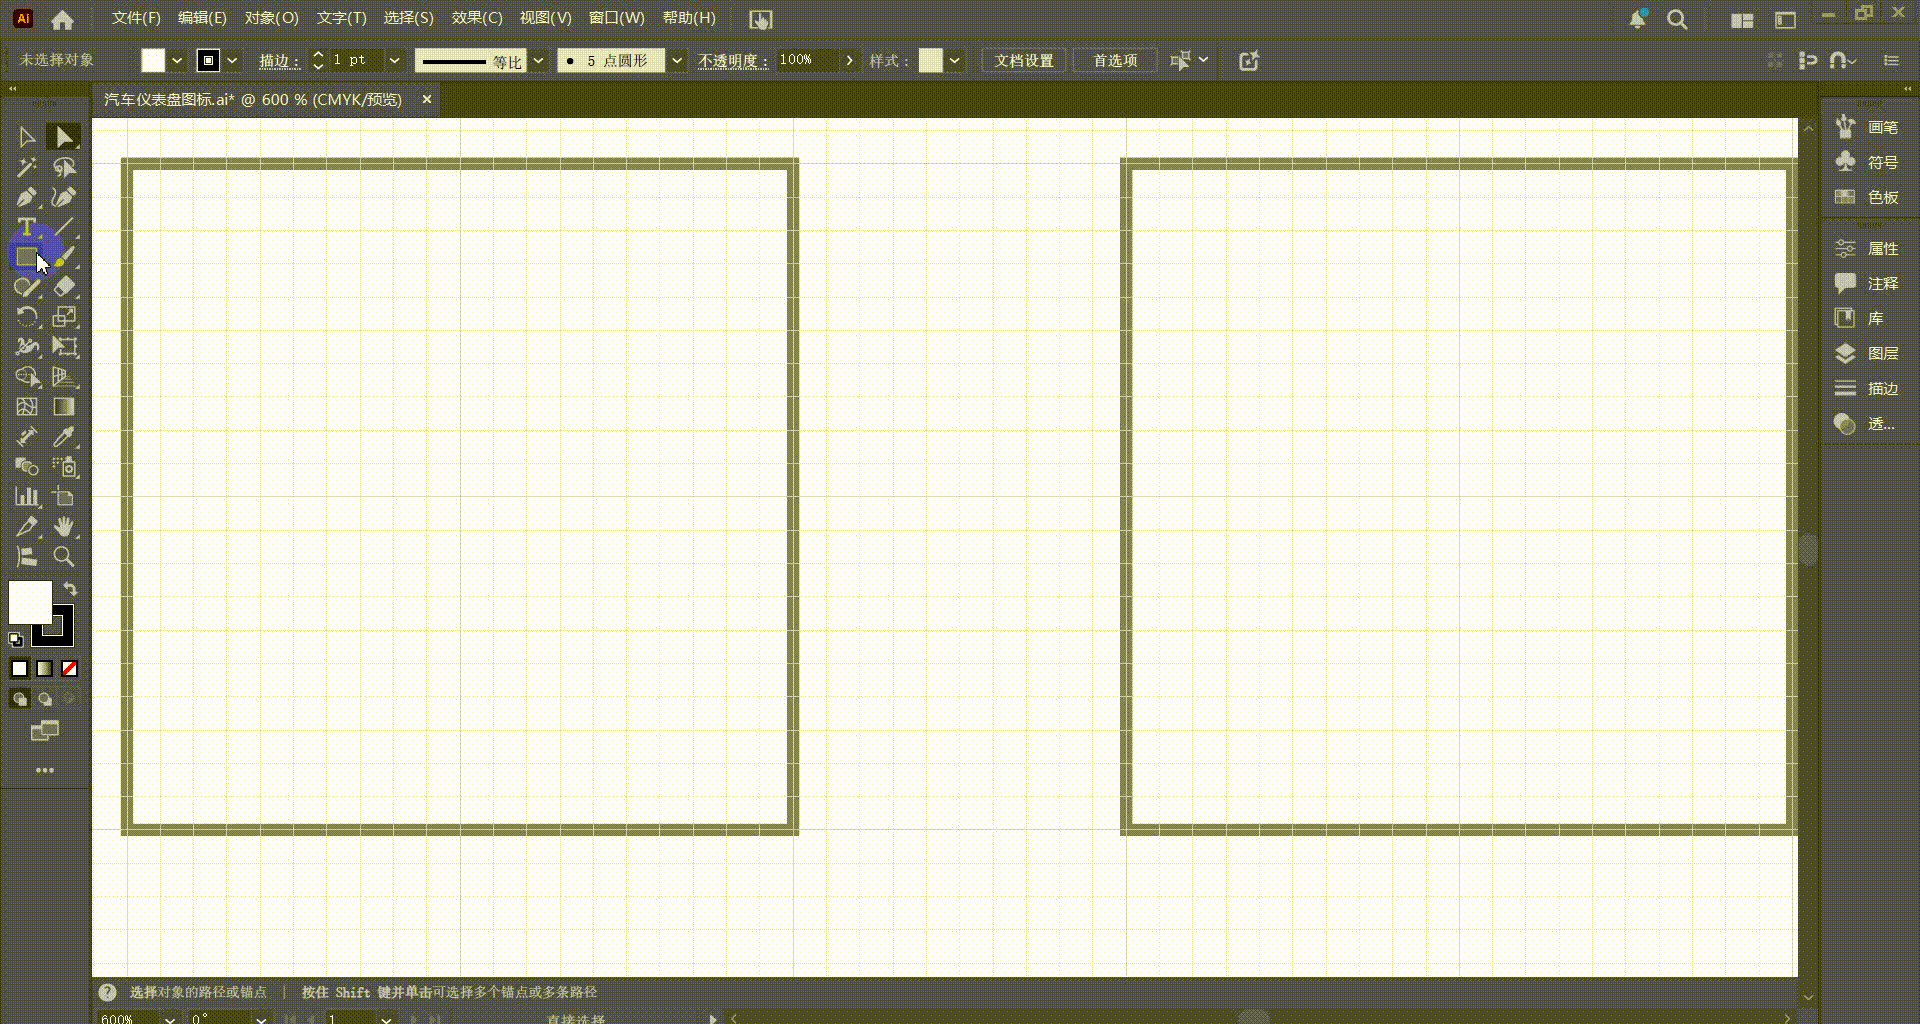Click the 首选项 button

1115,61
